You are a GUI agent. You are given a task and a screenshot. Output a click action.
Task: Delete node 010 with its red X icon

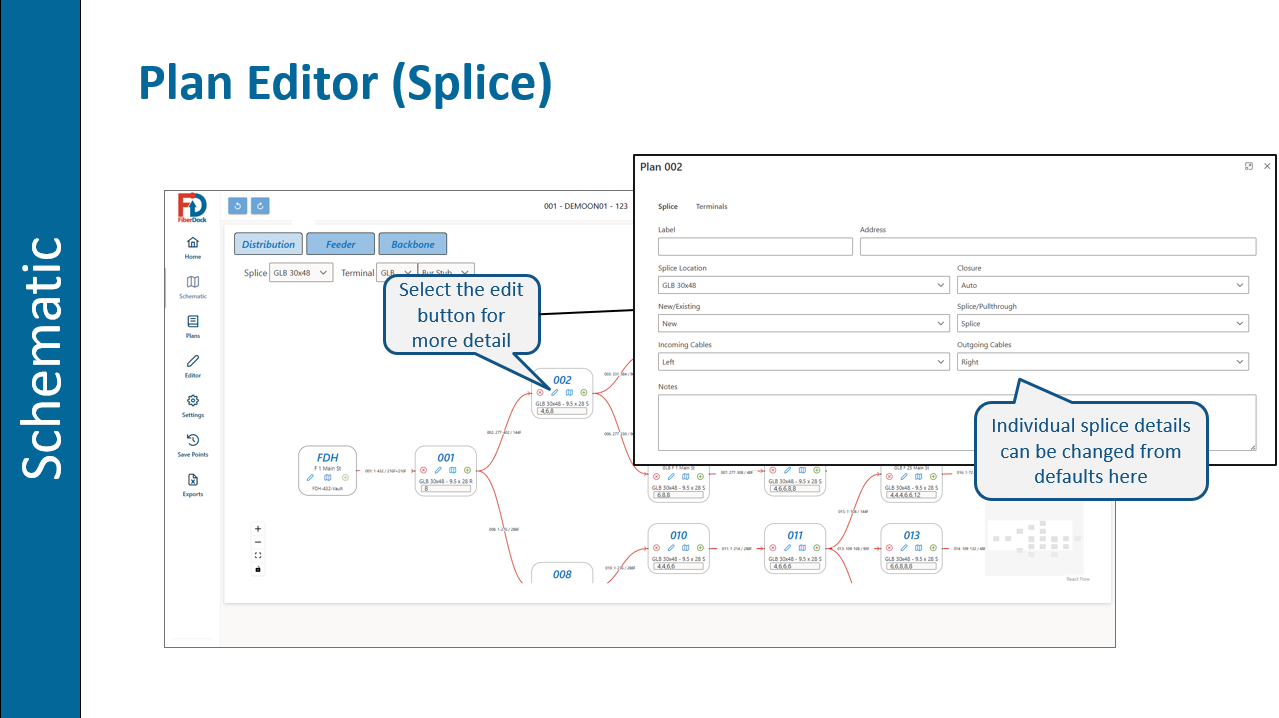[x=657, y=548]
